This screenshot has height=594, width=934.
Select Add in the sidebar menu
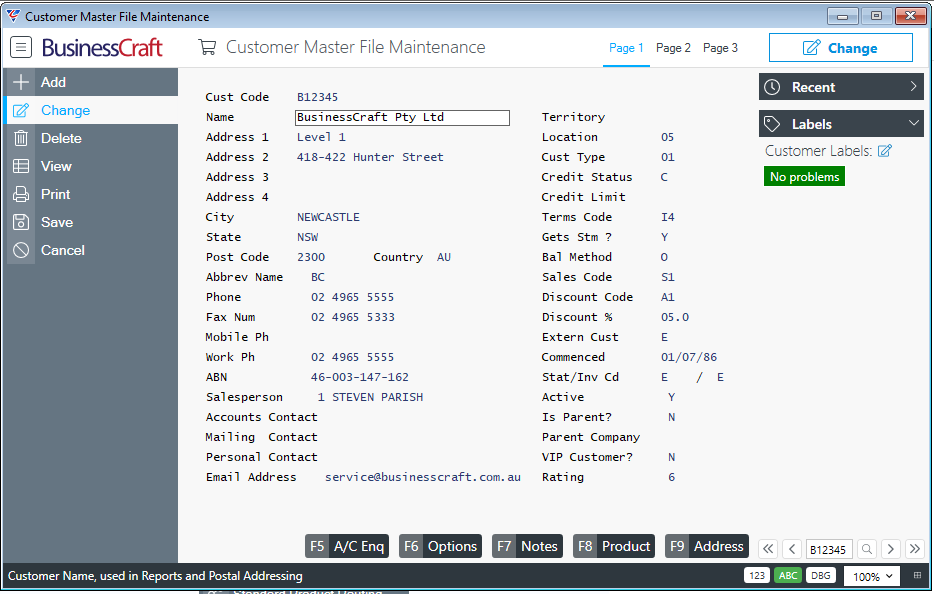92,82
